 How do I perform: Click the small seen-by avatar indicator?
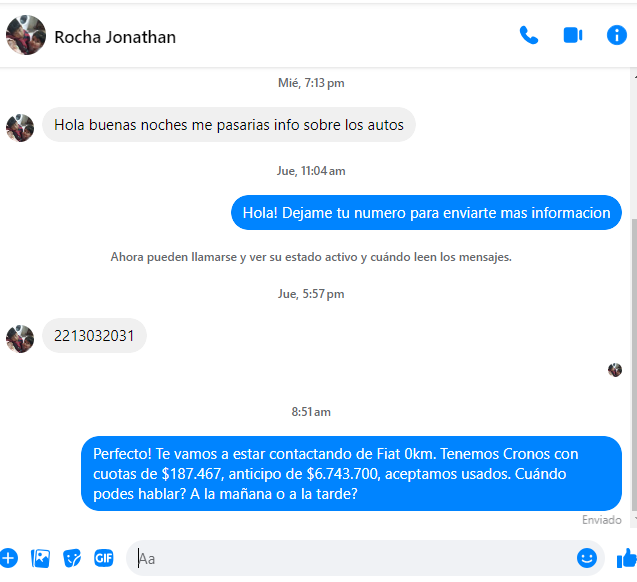(x=615, y=370)
